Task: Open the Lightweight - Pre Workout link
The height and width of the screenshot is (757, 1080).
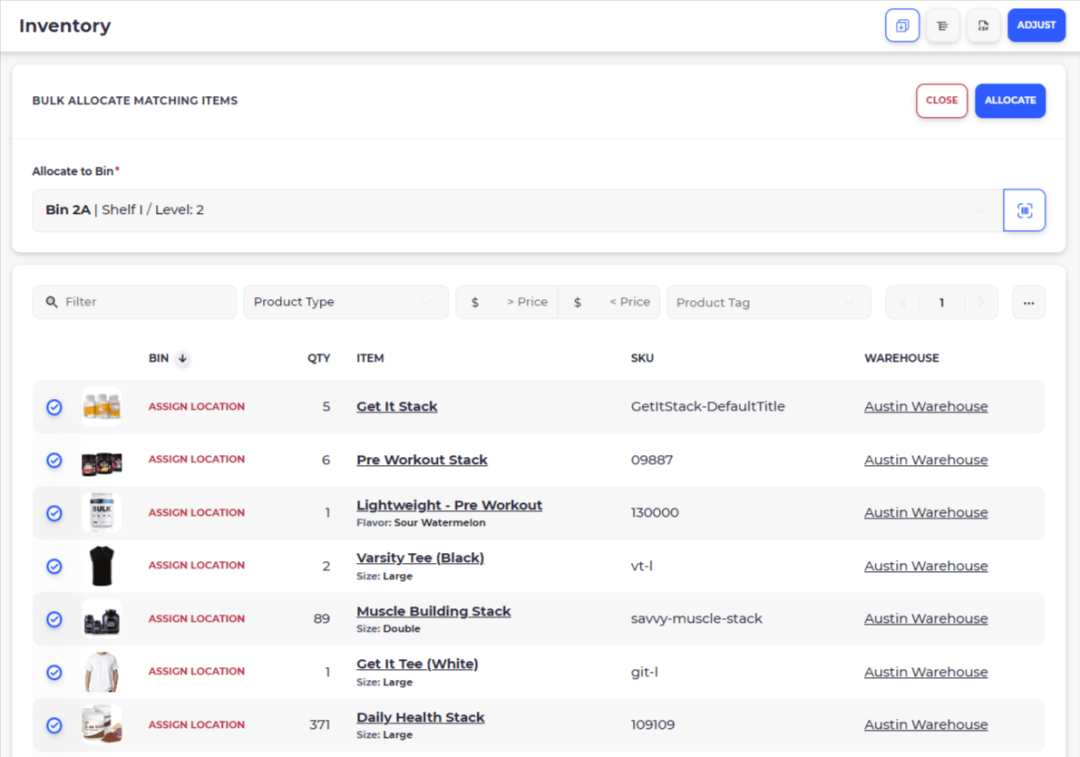Action: [449, 505]
